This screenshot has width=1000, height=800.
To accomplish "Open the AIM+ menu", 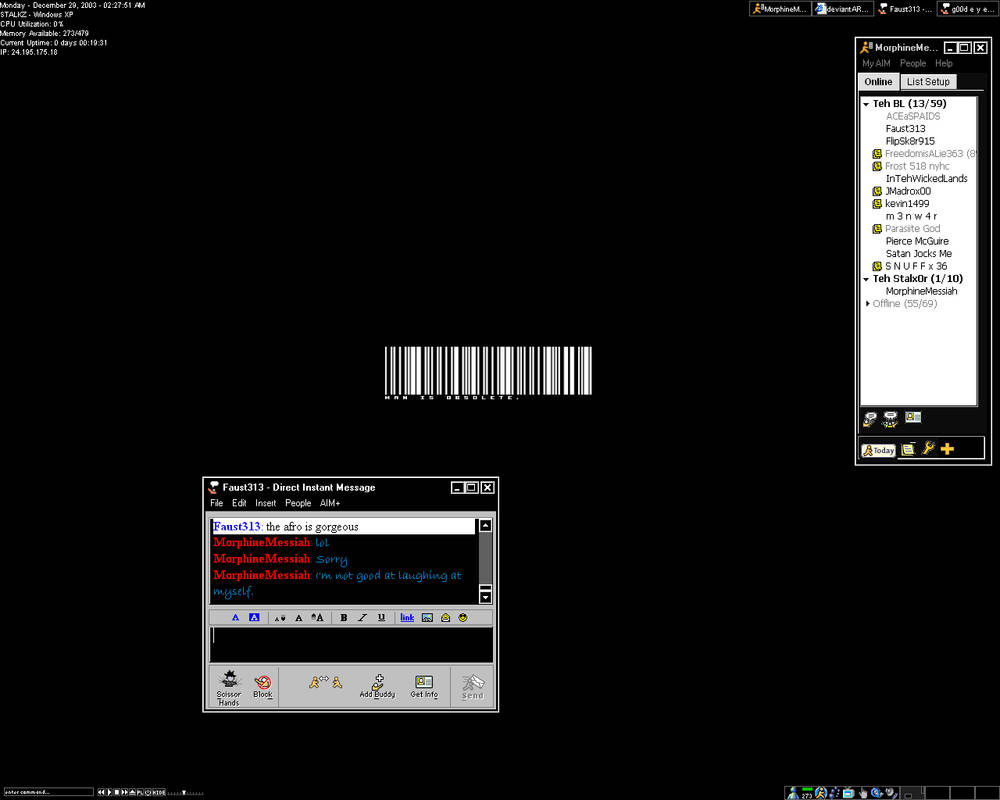I will tap(330, 503).
